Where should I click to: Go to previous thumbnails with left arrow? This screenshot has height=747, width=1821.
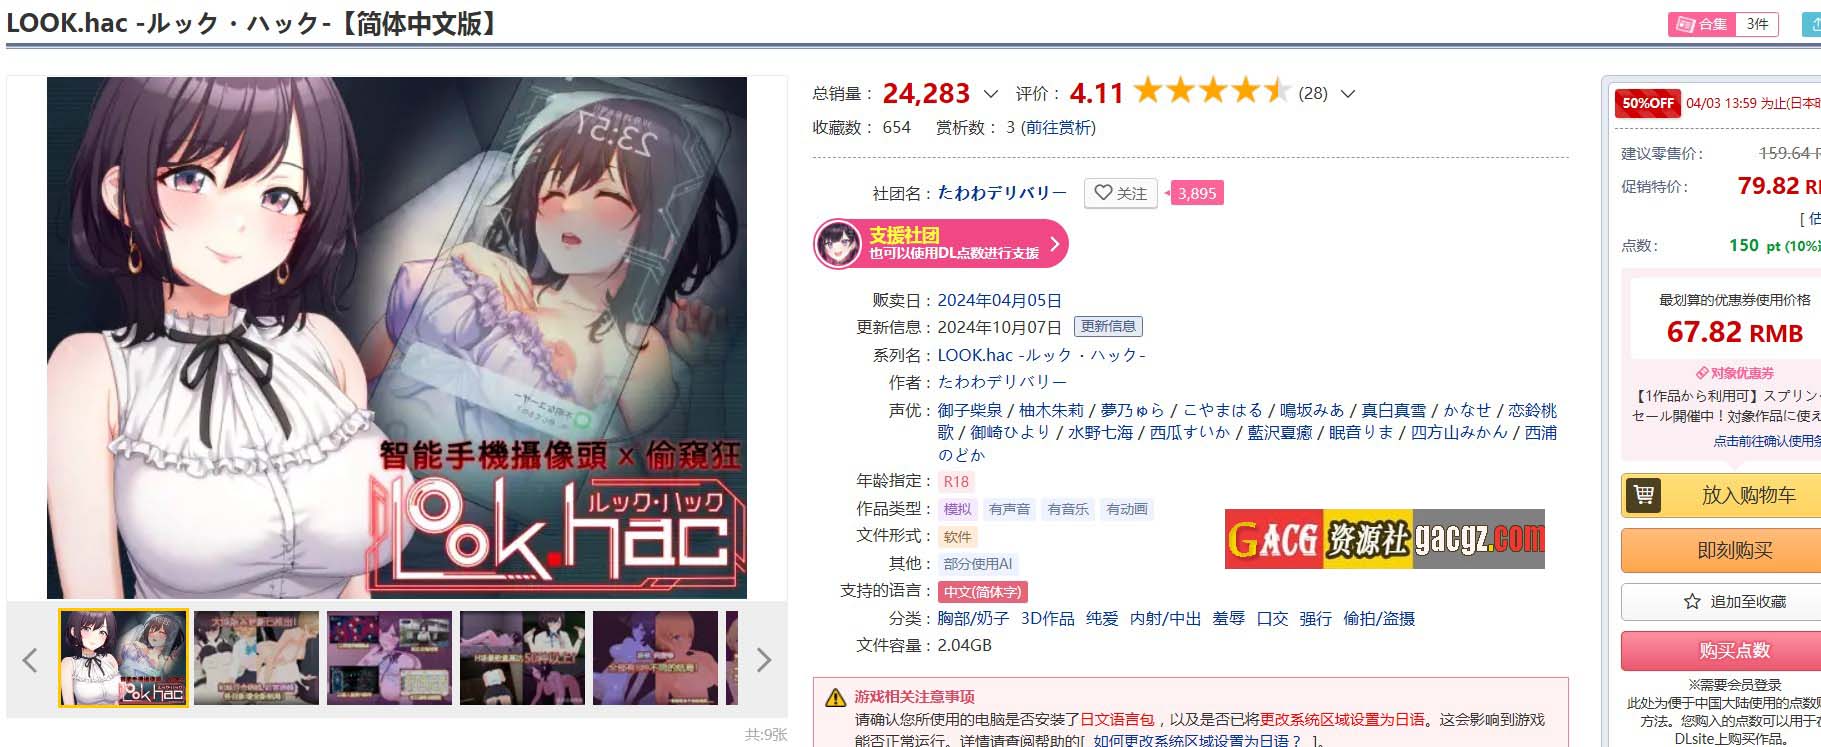pyautogui.click(x=29, y=659)
